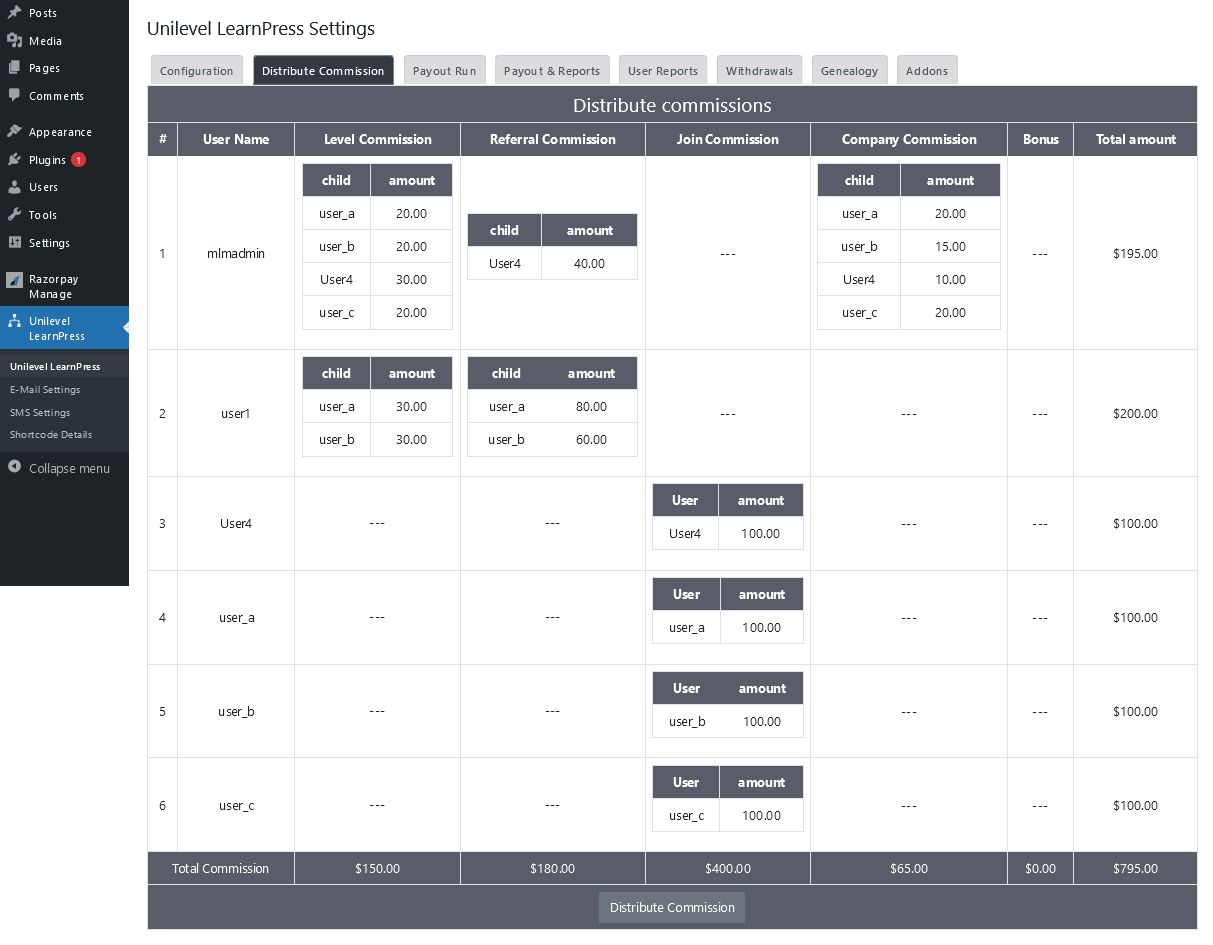Open the Withdrawals tab
Viewport: 1213px width, 945px height.
click(759, 70)
